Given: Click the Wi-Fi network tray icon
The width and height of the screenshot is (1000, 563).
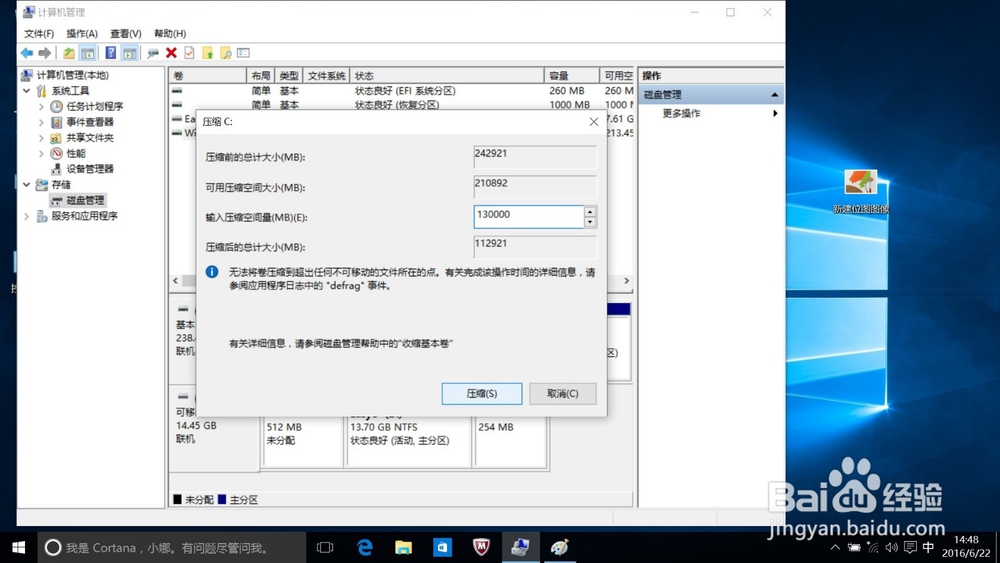Looking at the screenshot, I should pos(872,548).
